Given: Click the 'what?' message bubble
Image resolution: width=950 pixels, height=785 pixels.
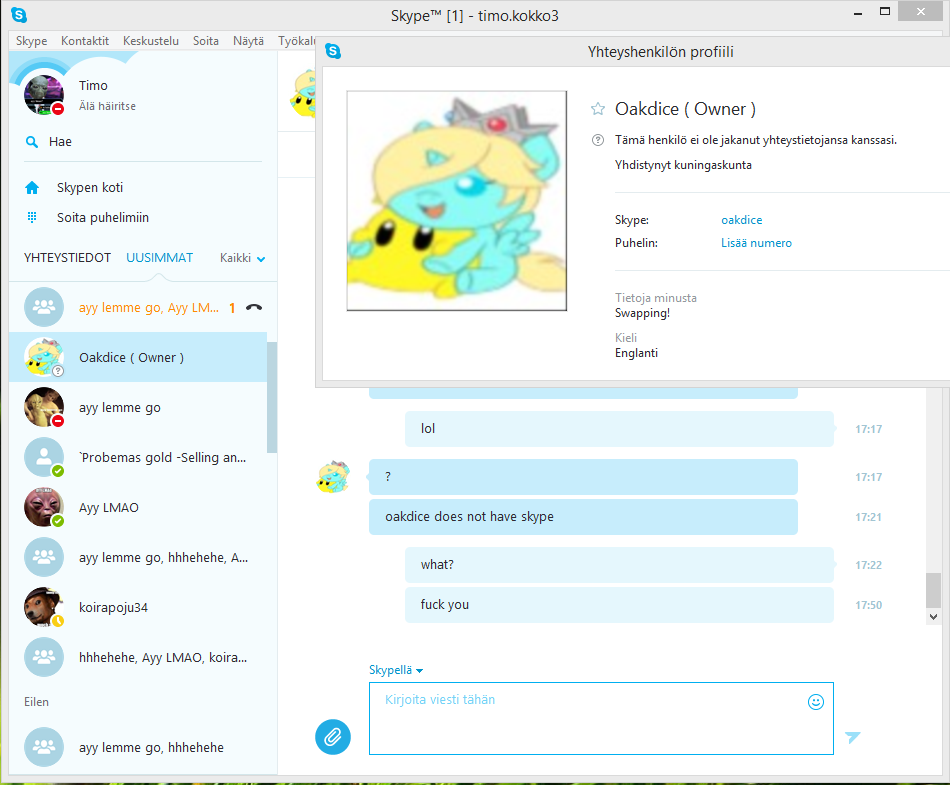Looking at the screenshot, I should [x=619, y=565].
